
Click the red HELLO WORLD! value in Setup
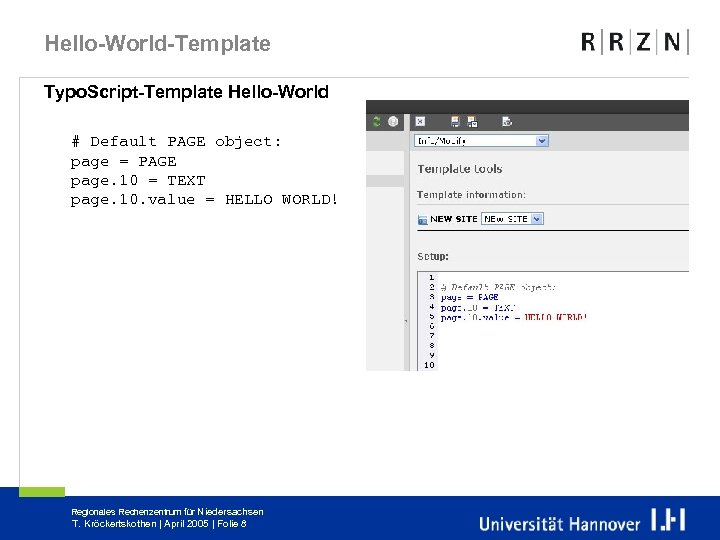556,317
